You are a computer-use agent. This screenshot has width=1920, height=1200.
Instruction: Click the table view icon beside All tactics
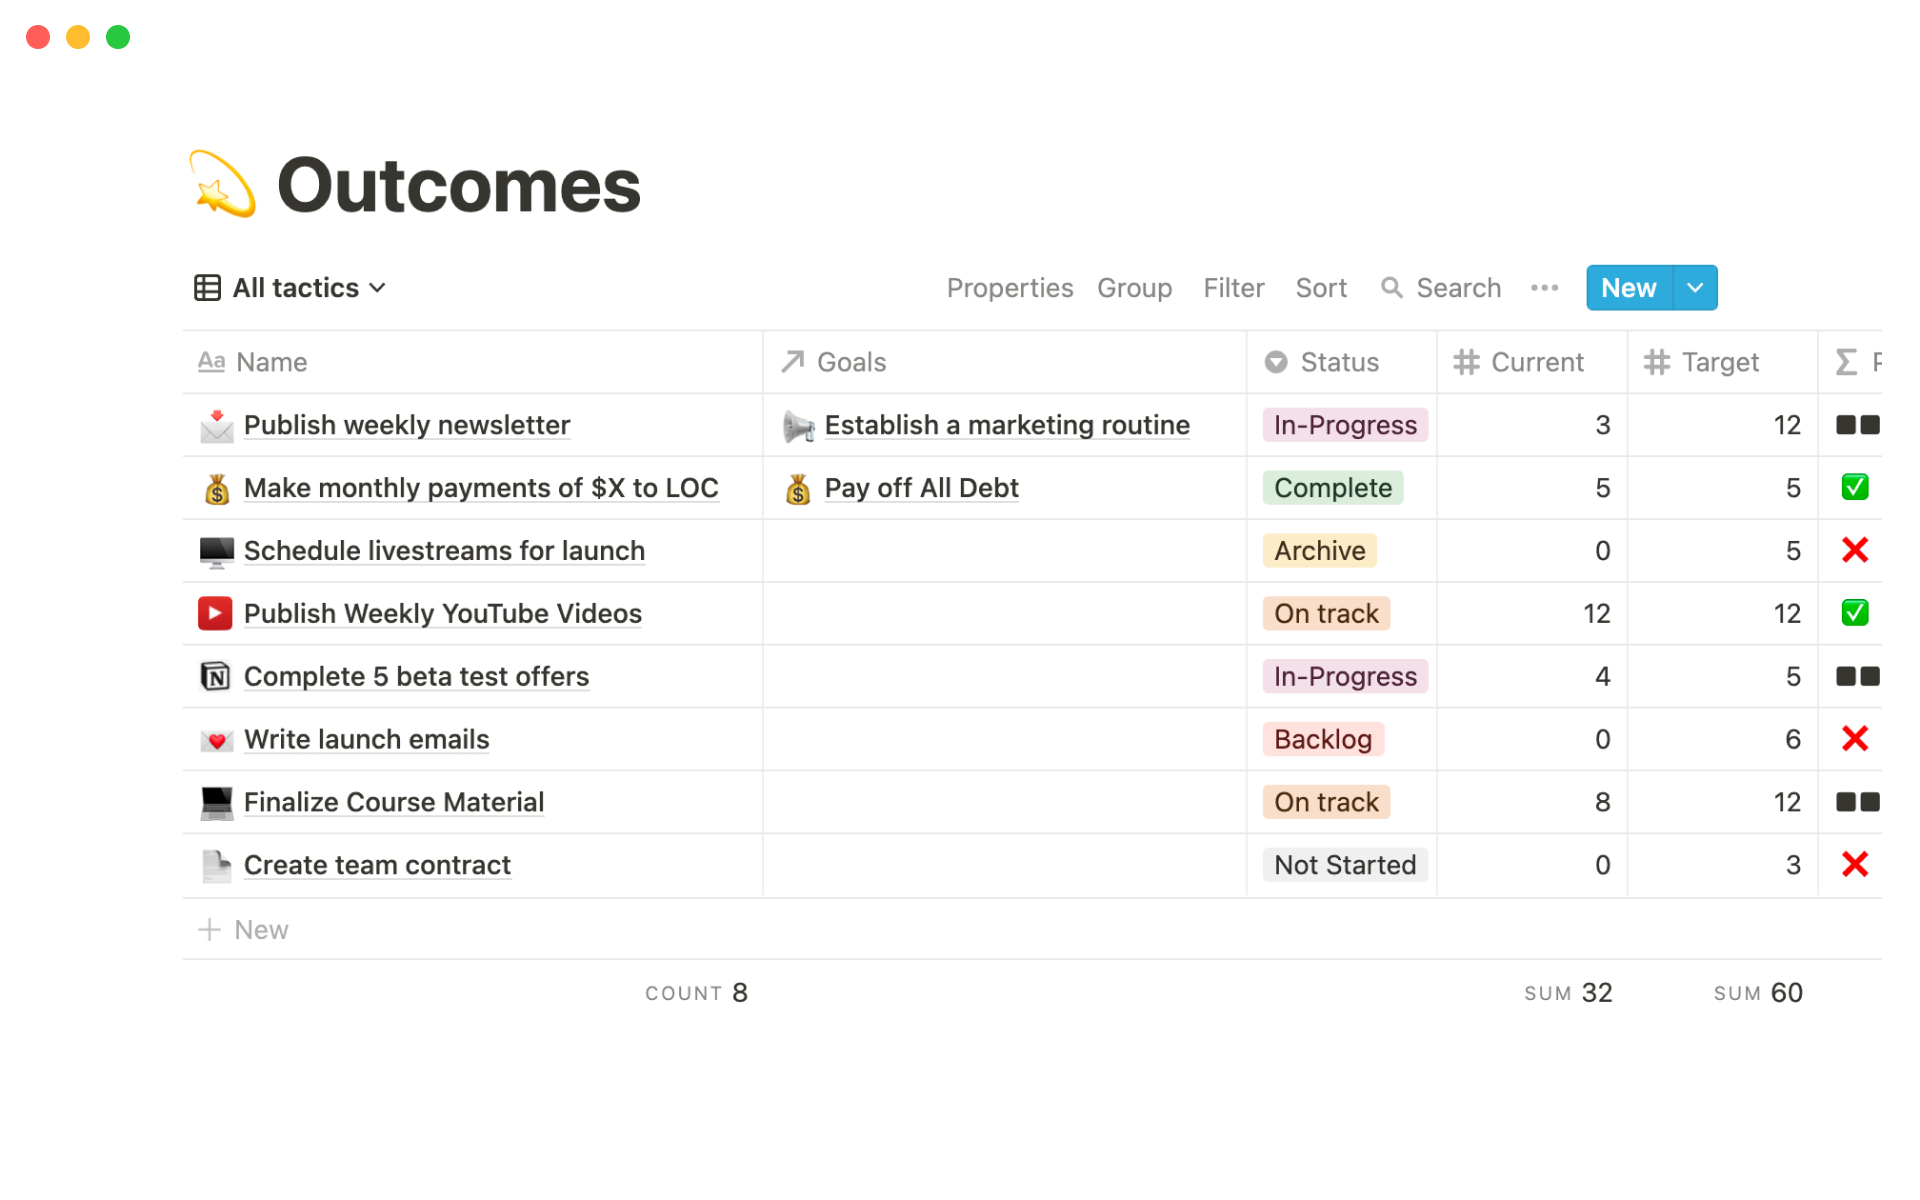tap(207, 287)
